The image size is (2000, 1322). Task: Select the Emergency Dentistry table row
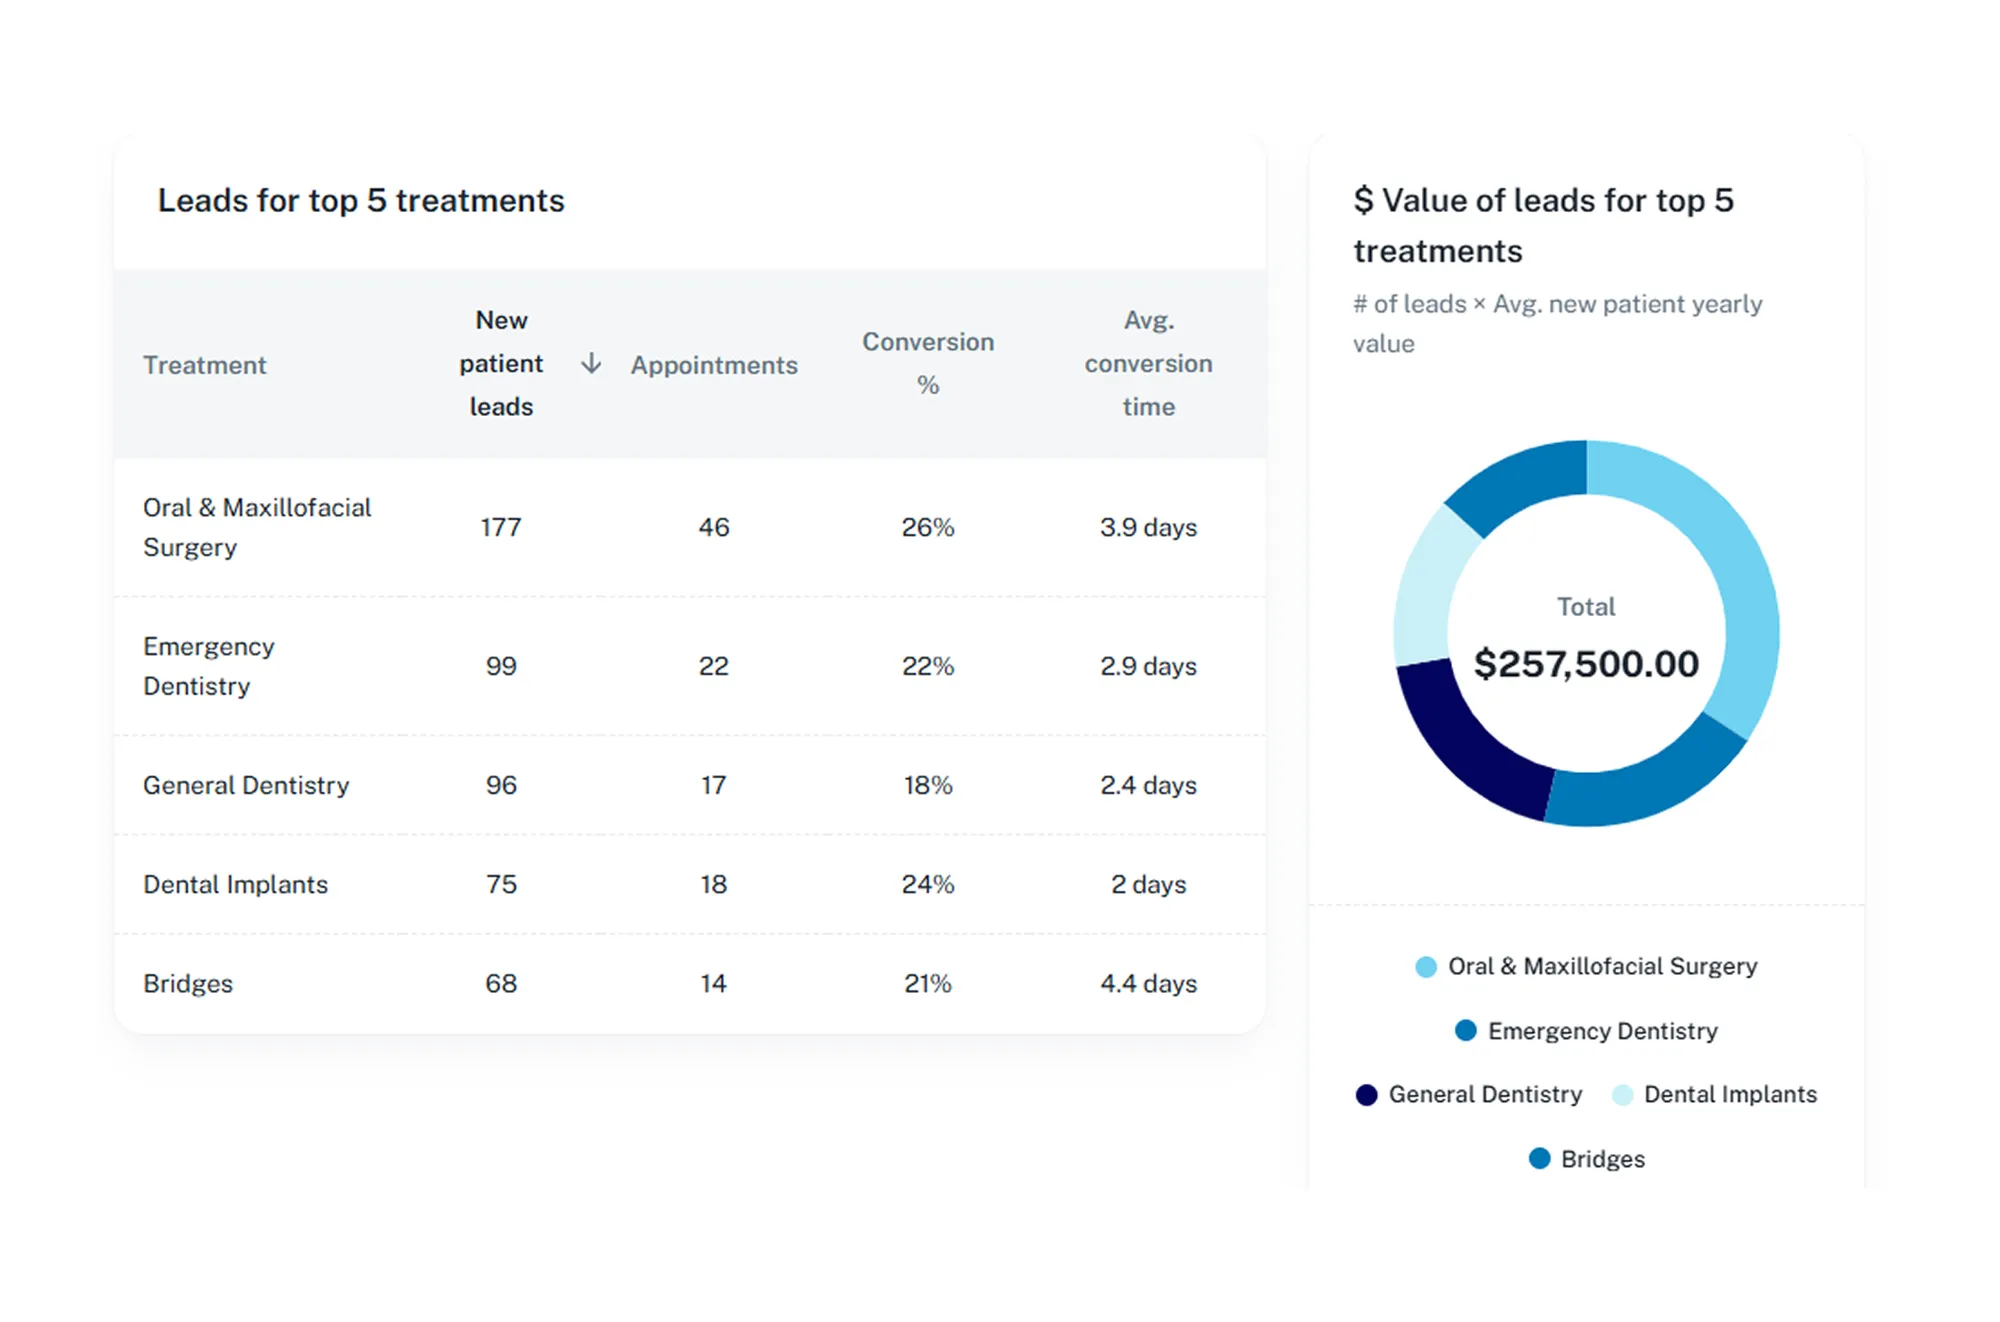tap(208, 666)
